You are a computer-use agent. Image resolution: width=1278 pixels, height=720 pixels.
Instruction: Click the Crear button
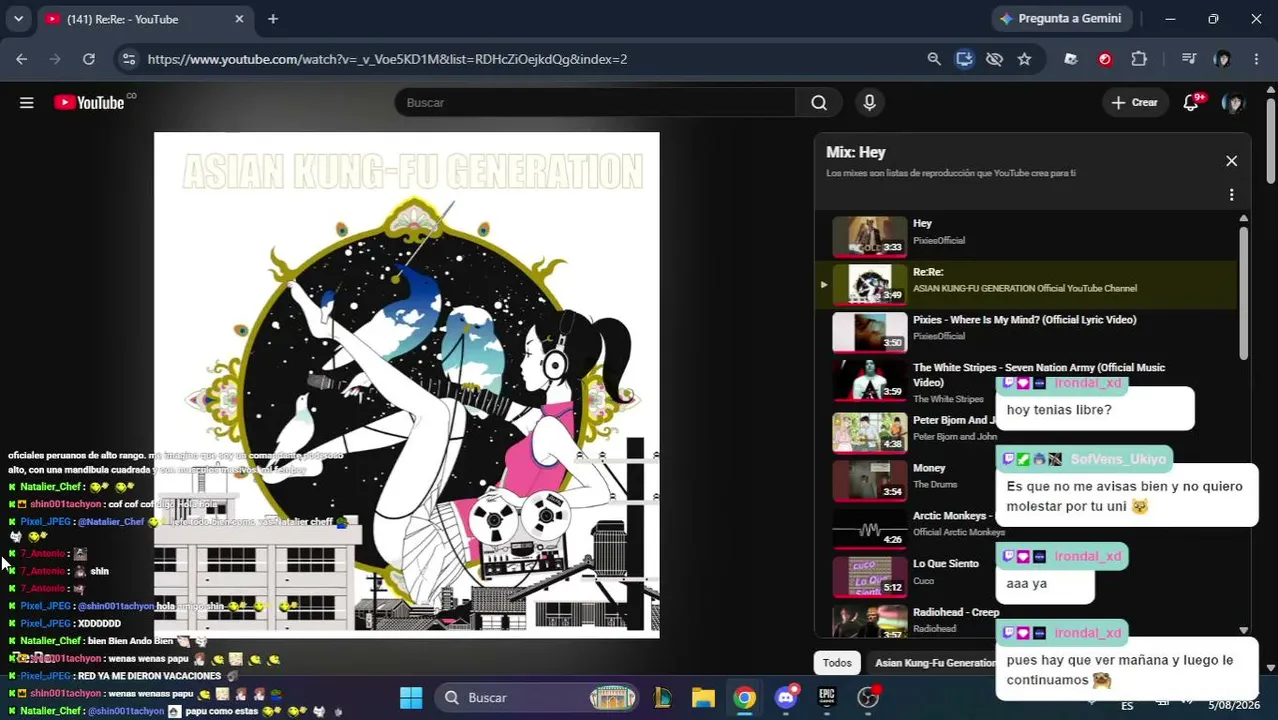[1134, 102]
